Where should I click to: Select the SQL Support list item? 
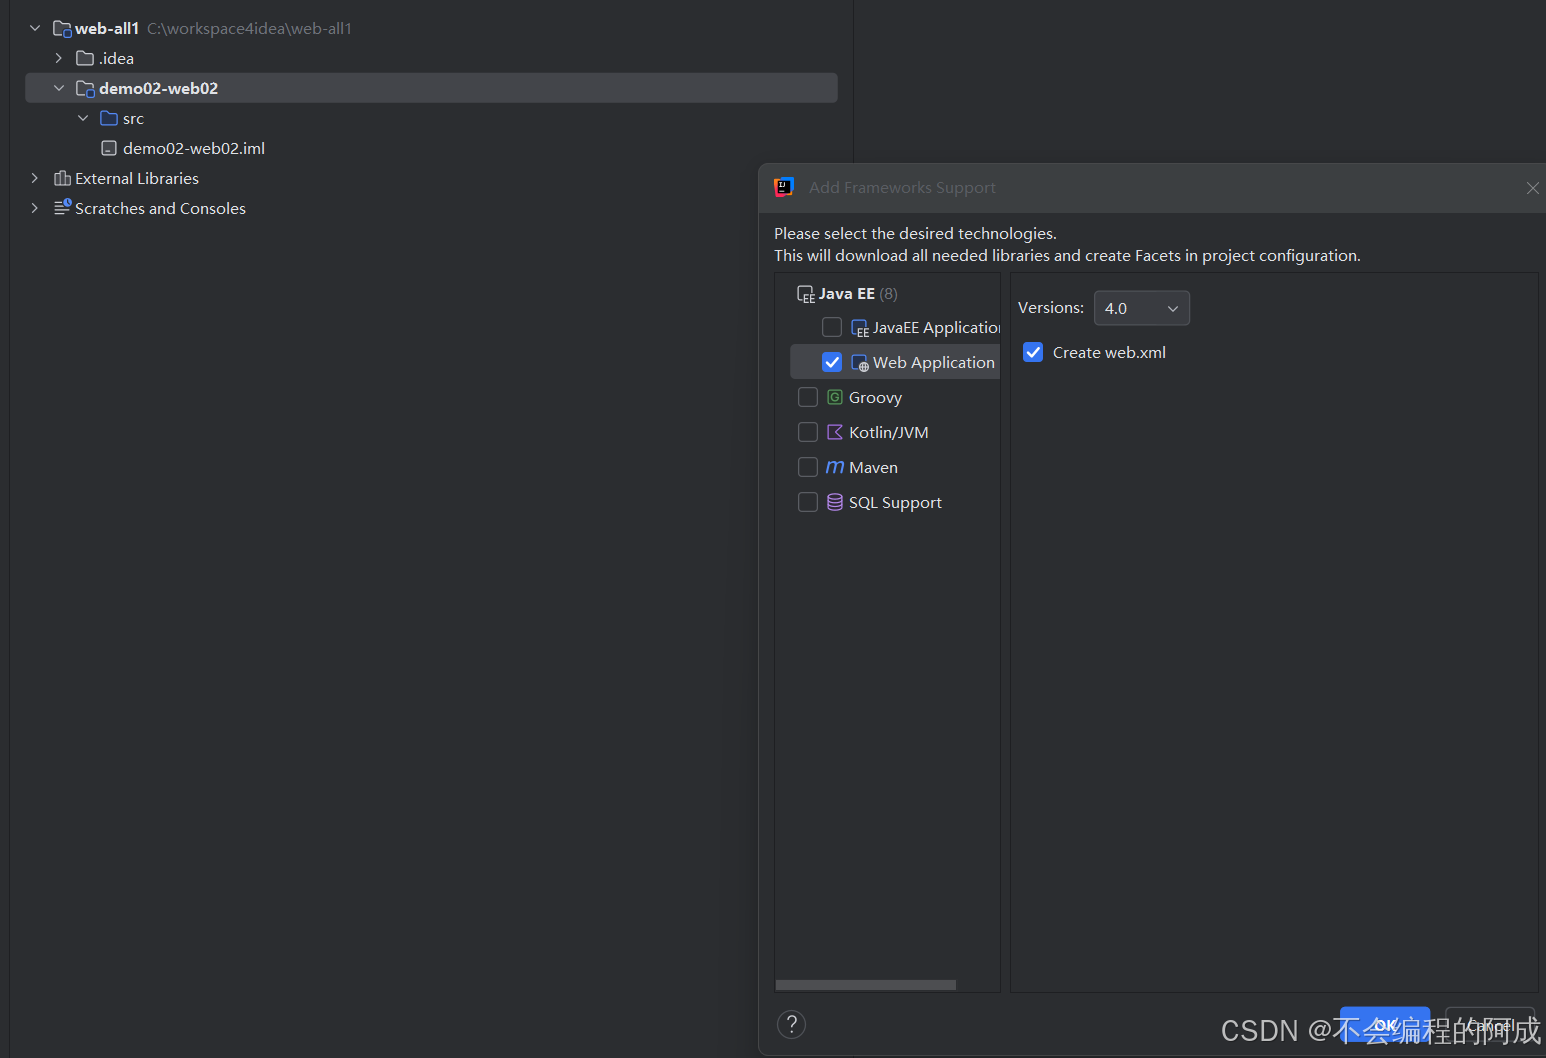click(895, 502)
